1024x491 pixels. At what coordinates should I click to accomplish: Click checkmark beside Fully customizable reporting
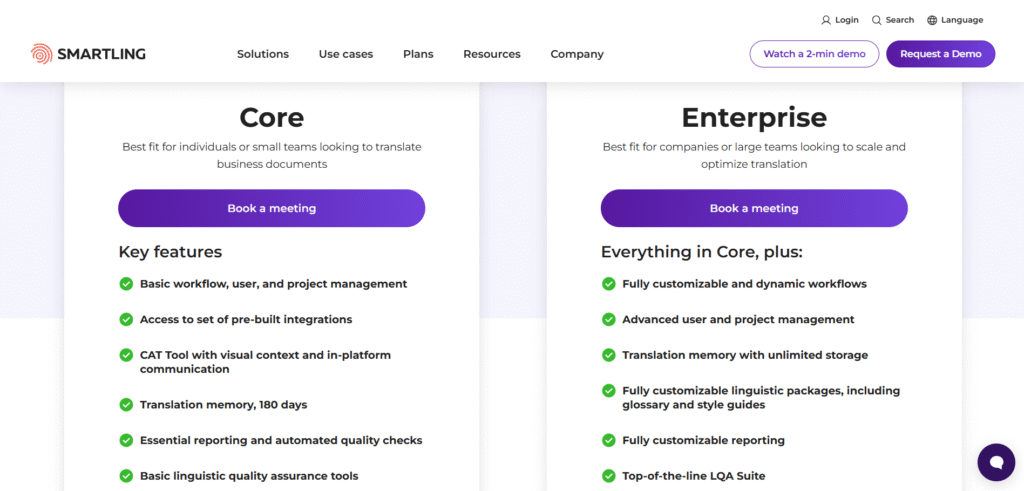click(608, 440)
